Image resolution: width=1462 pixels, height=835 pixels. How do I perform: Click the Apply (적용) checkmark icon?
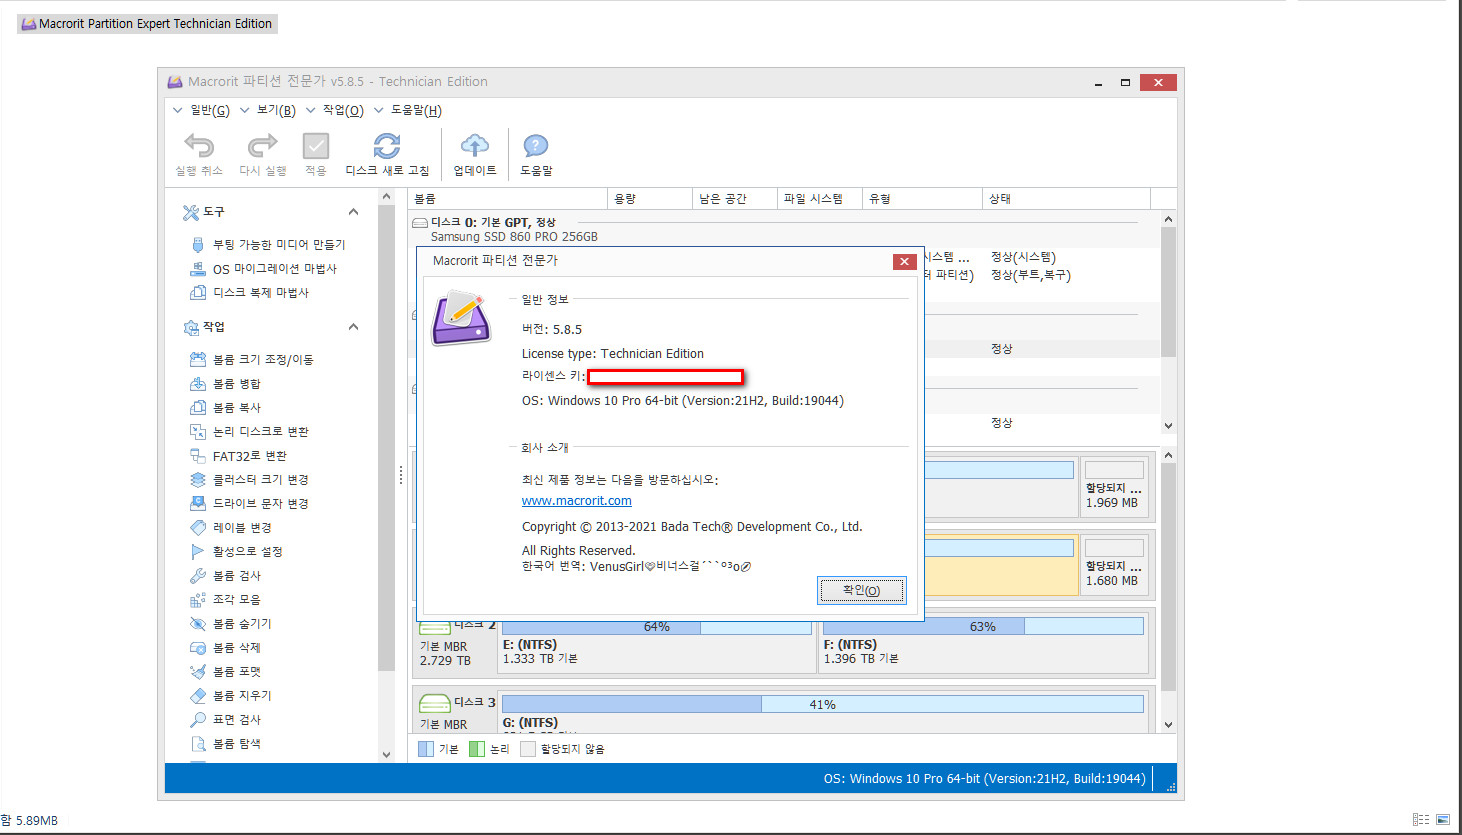coord(316,147)
